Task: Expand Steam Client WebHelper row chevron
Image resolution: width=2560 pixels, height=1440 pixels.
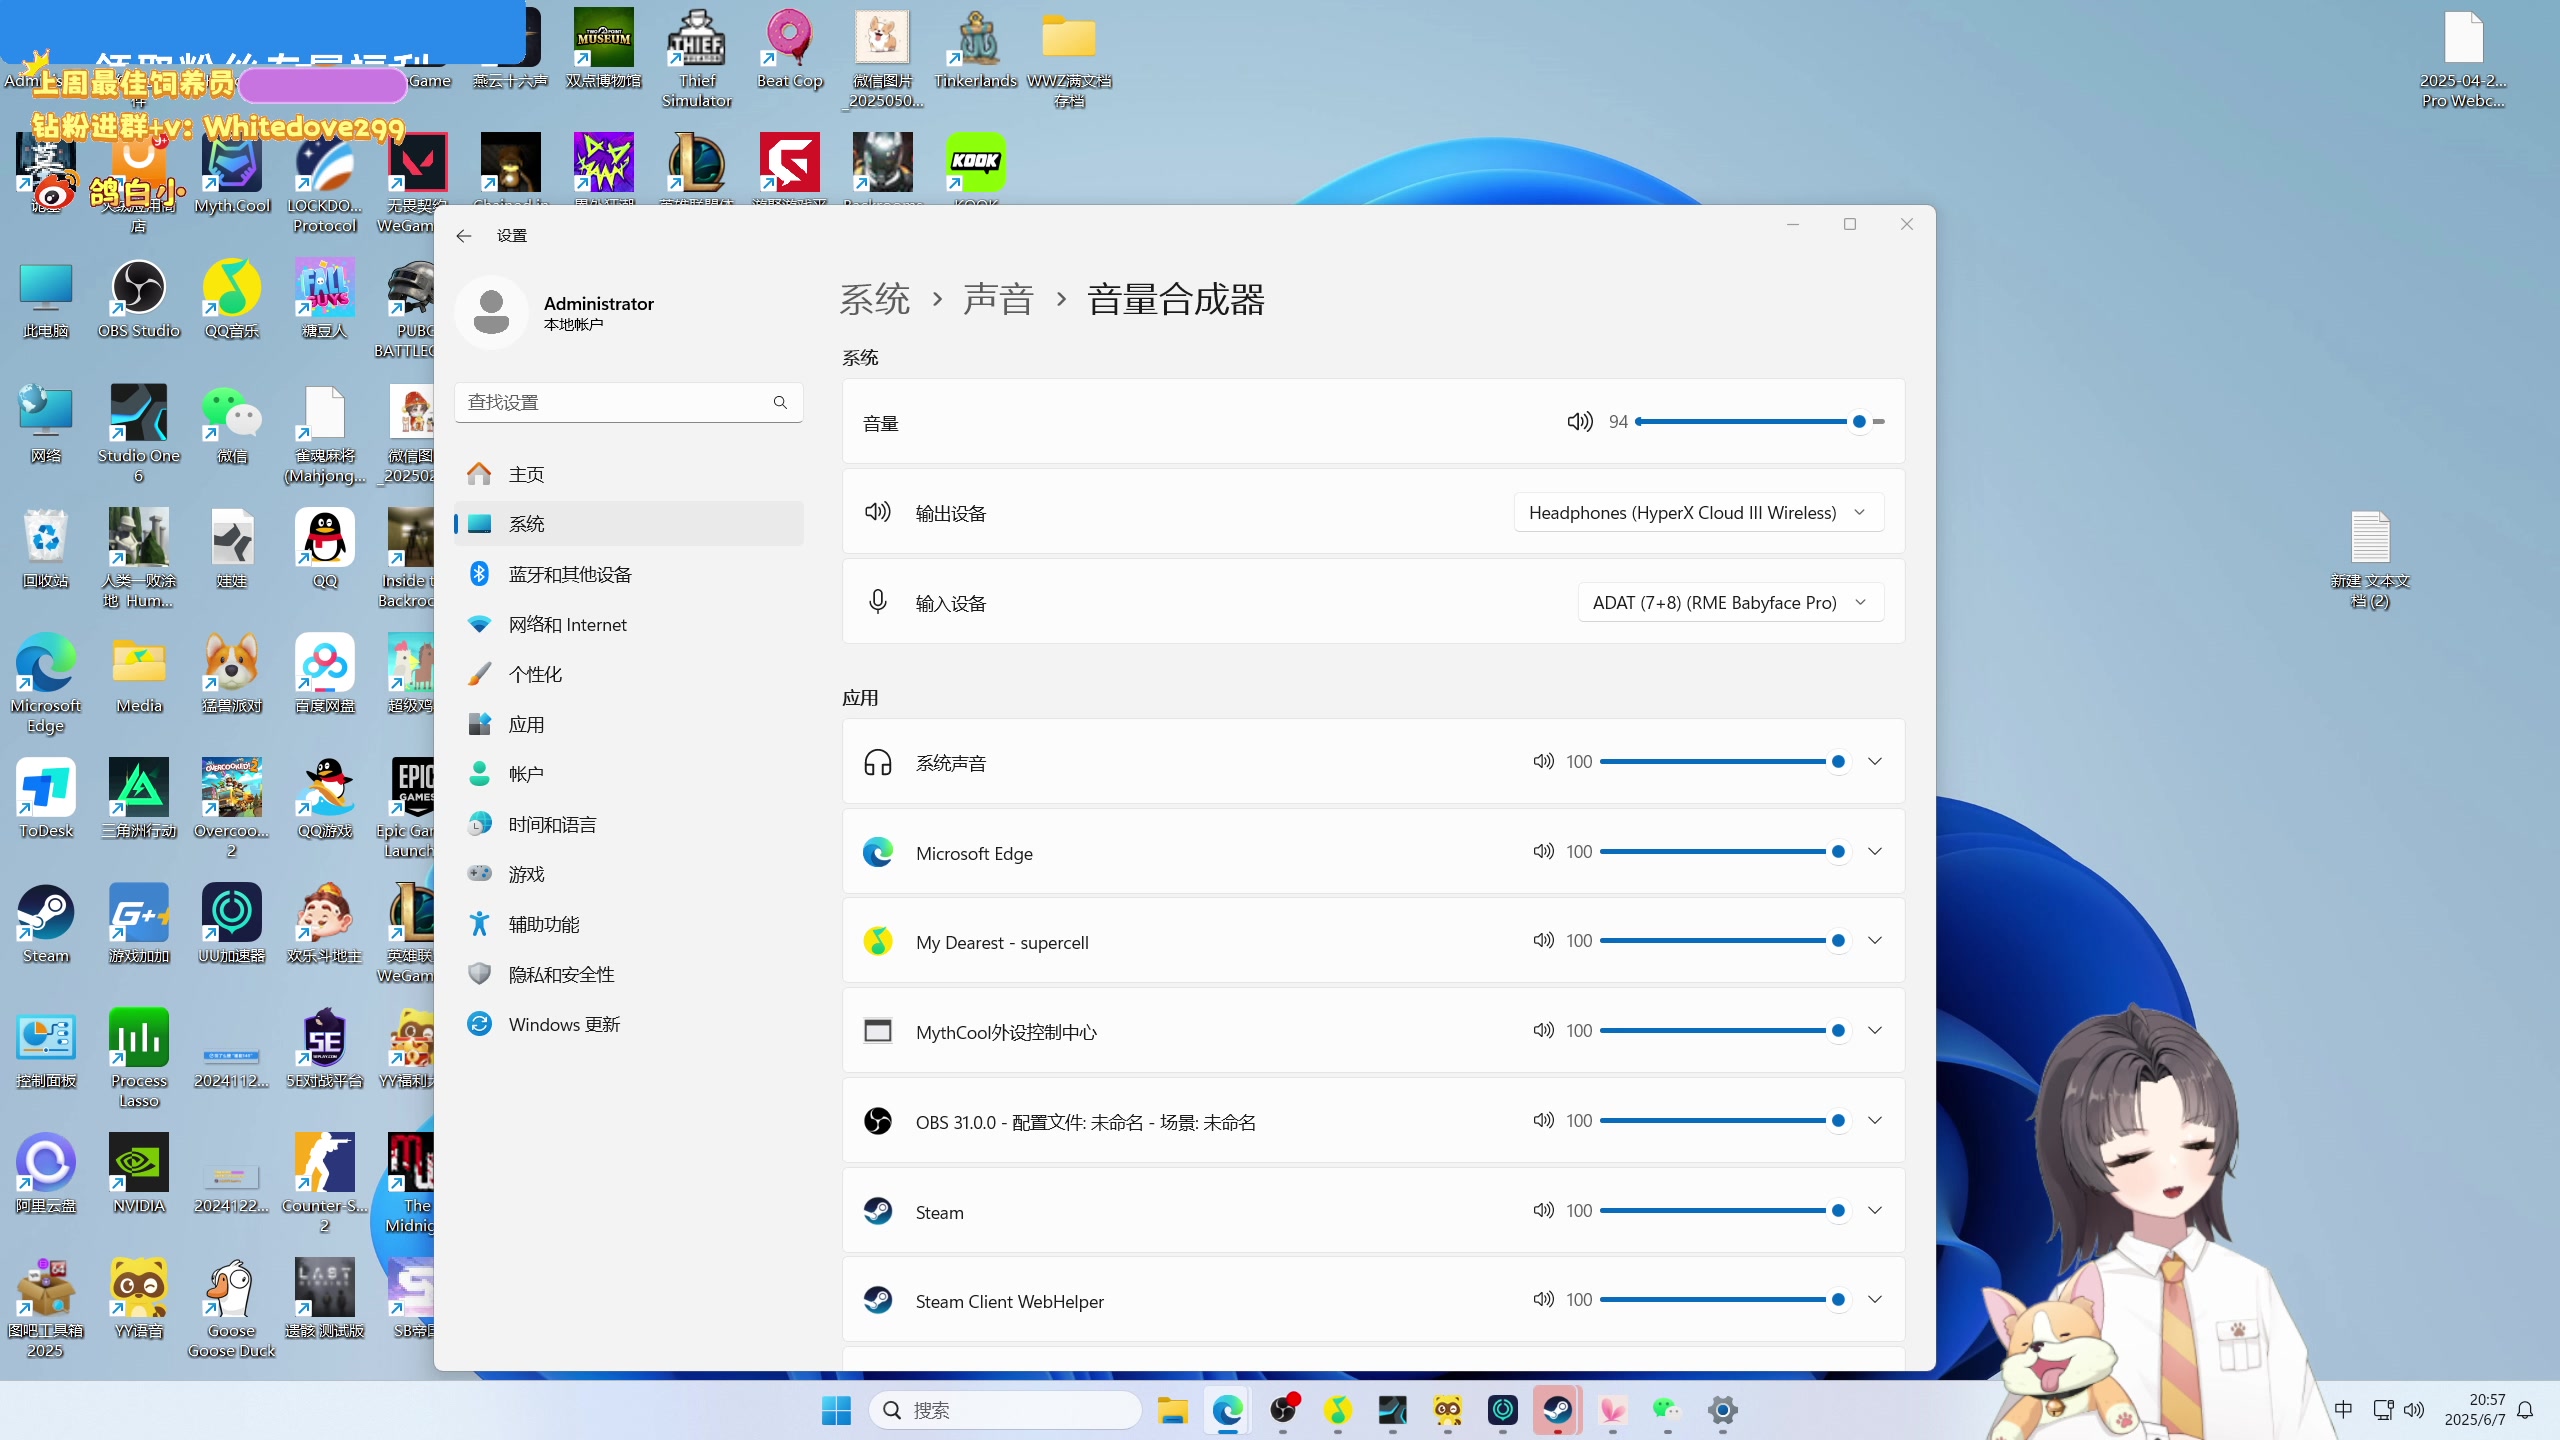Action: [1875, 1299]
